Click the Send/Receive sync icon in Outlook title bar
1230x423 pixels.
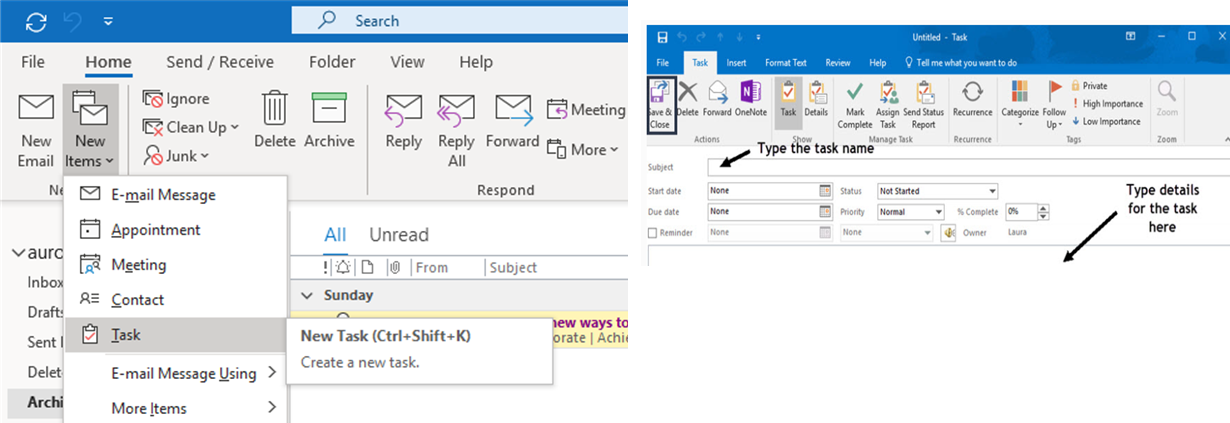[37, 20]
